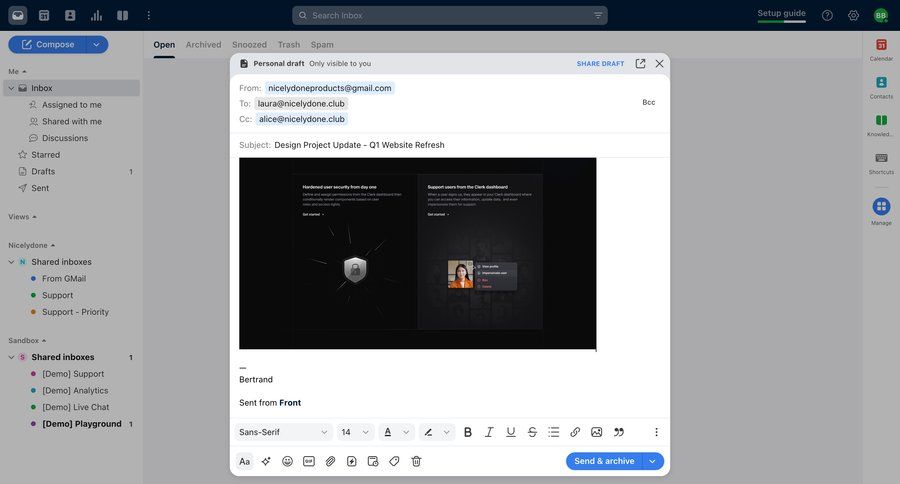Open more formatting options menu
This screenshot has height=484, width=900.
point(656,432)
